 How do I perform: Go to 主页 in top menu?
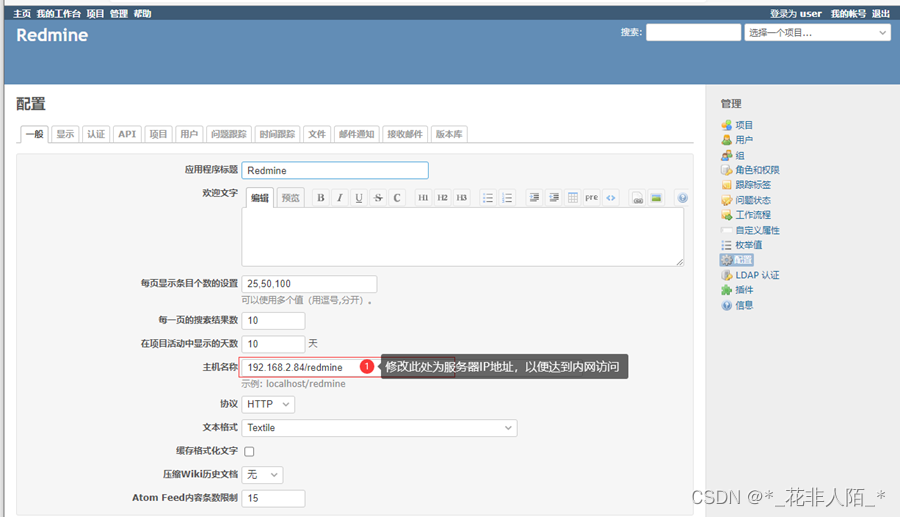point(22,14)
